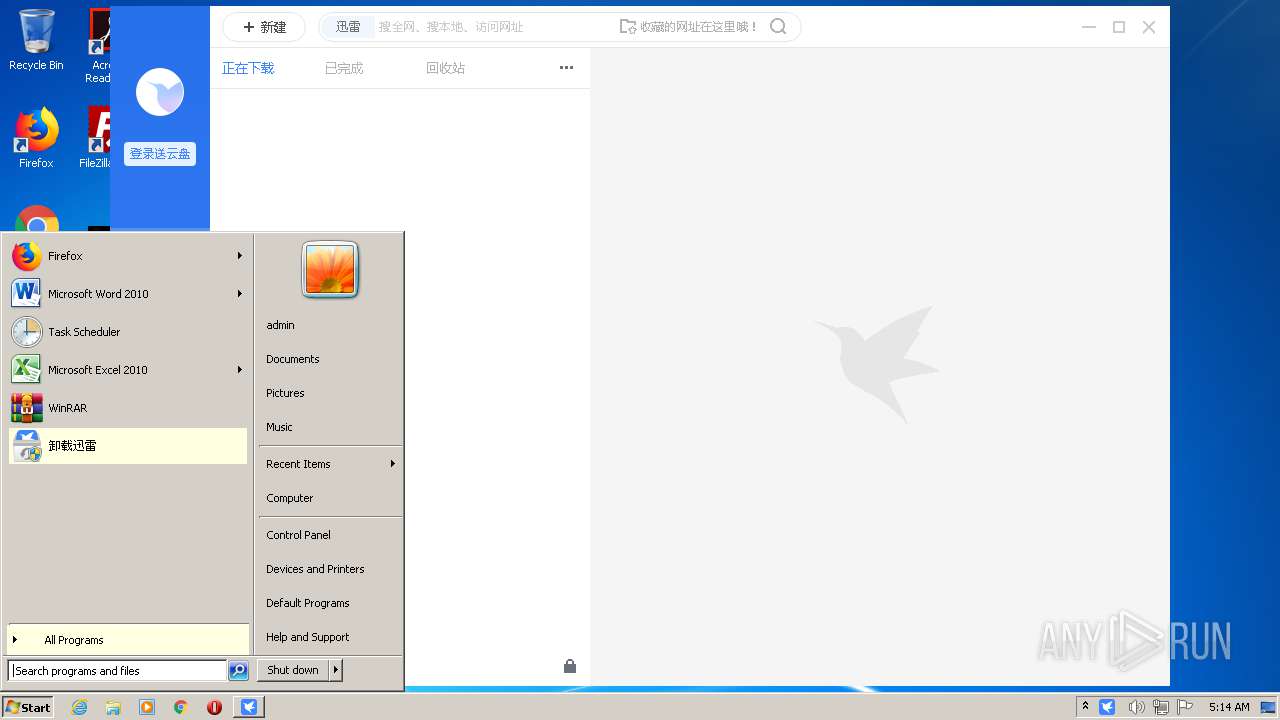This screenshot has height=720, width=1280.
Task: Open Microsoft Excel 2010 from Start menu
Action: (x=128, y=370)
